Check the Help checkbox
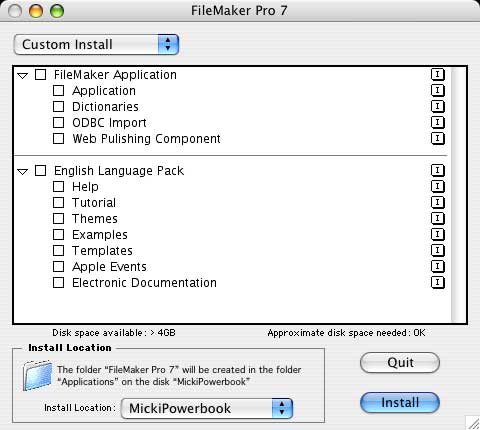The width and height of the screenshot is (480, 430). (58, 186)
